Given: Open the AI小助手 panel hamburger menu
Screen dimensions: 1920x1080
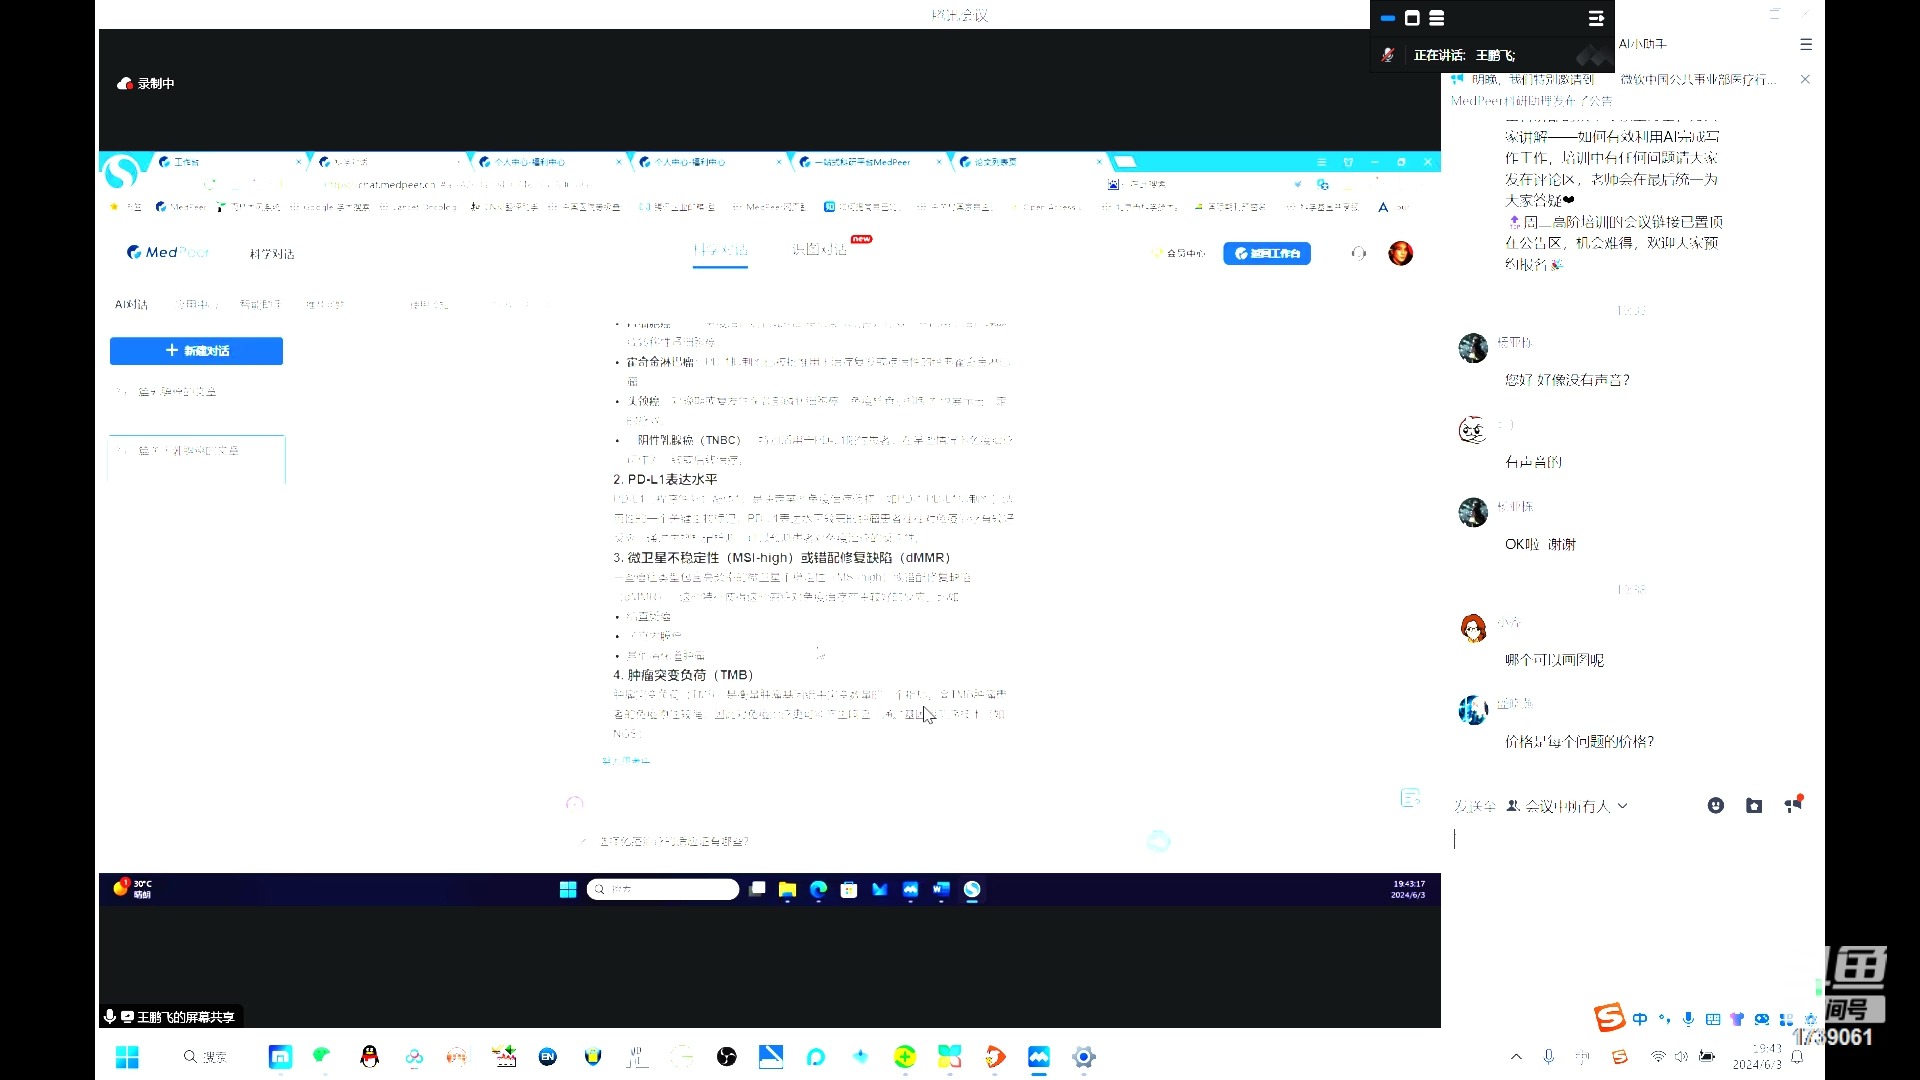Looking at the screenshot, I should [x=1806, y=44].
